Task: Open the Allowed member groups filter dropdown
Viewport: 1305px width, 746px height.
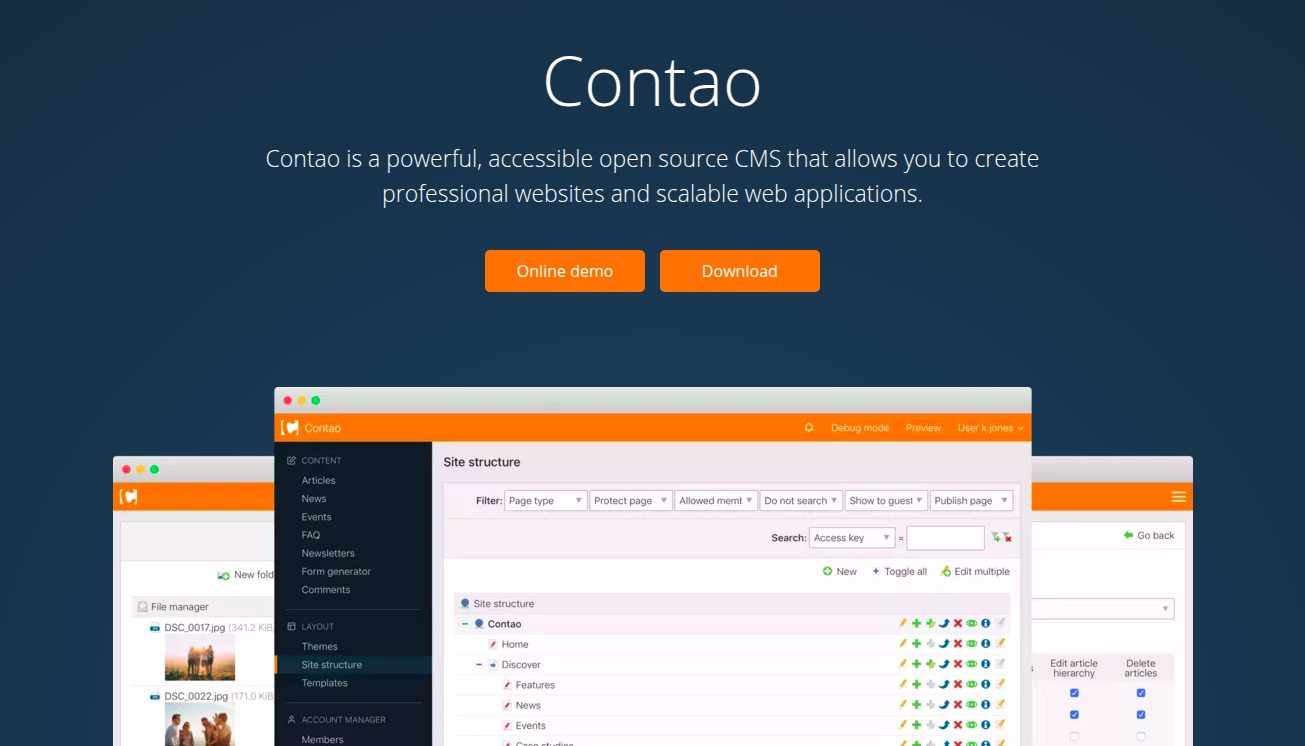Action: (716, 501)
